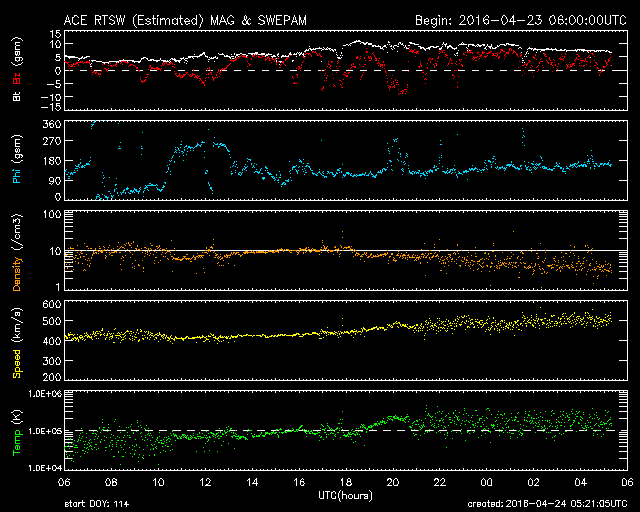Click the orange 'Density (/cm3)' axis label

17,252
